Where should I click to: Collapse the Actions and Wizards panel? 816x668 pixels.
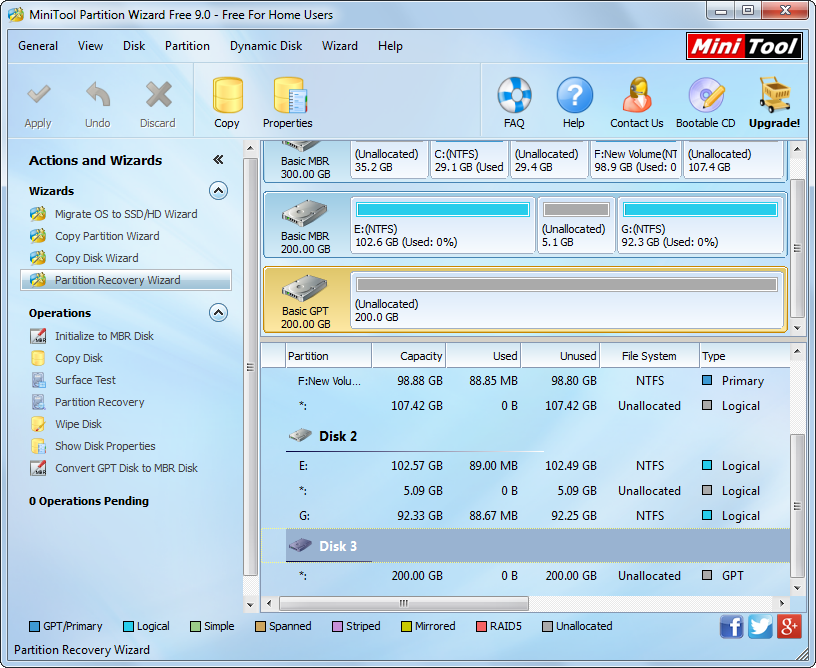pyautogui.click(x=218, y=160)
